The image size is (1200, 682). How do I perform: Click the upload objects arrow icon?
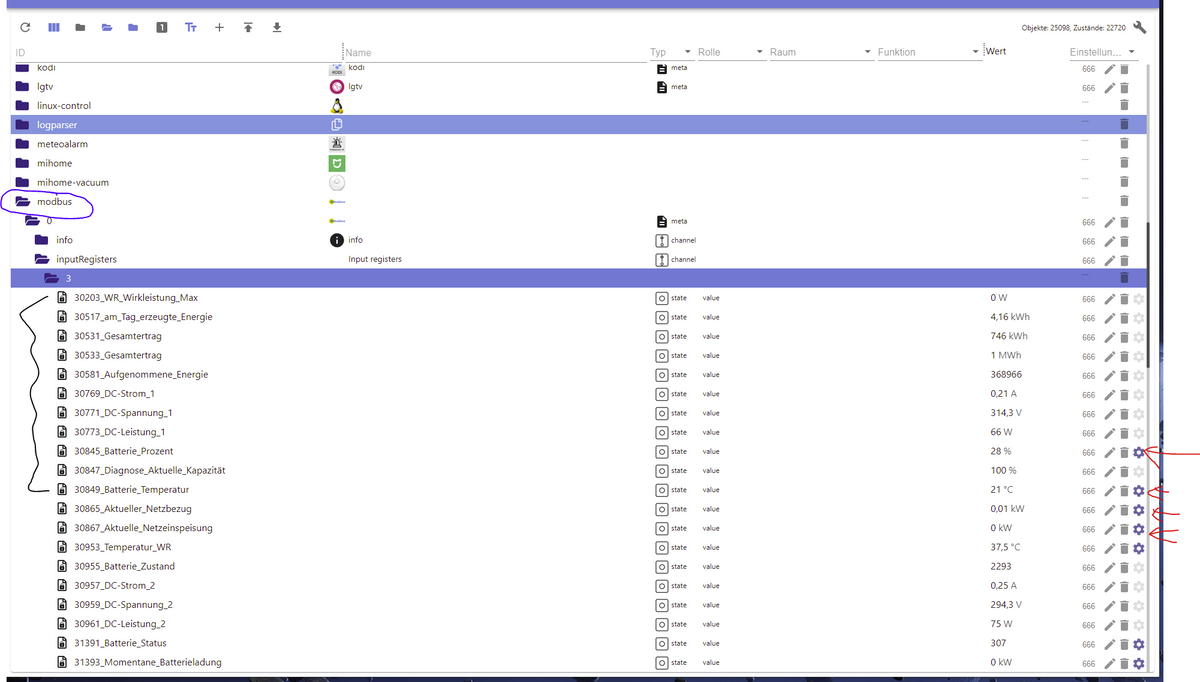click(x=248, y=27)
